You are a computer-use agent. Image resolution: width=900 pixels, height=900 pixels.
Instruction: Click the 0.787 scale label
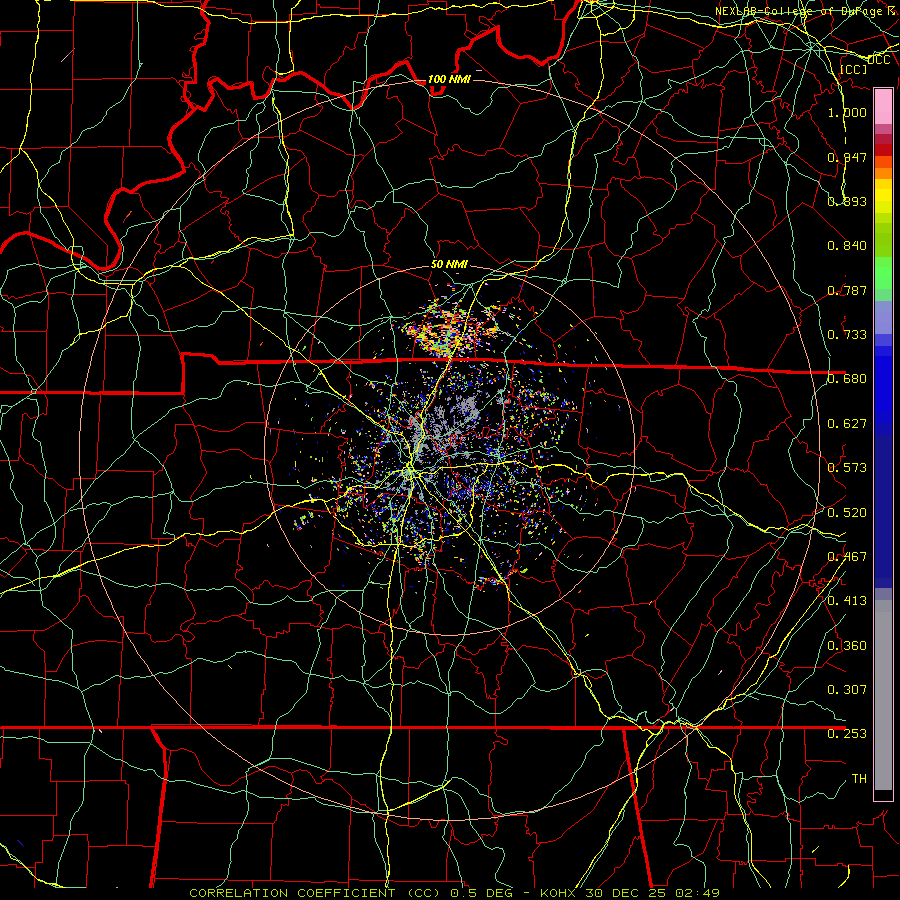[847, 290]
